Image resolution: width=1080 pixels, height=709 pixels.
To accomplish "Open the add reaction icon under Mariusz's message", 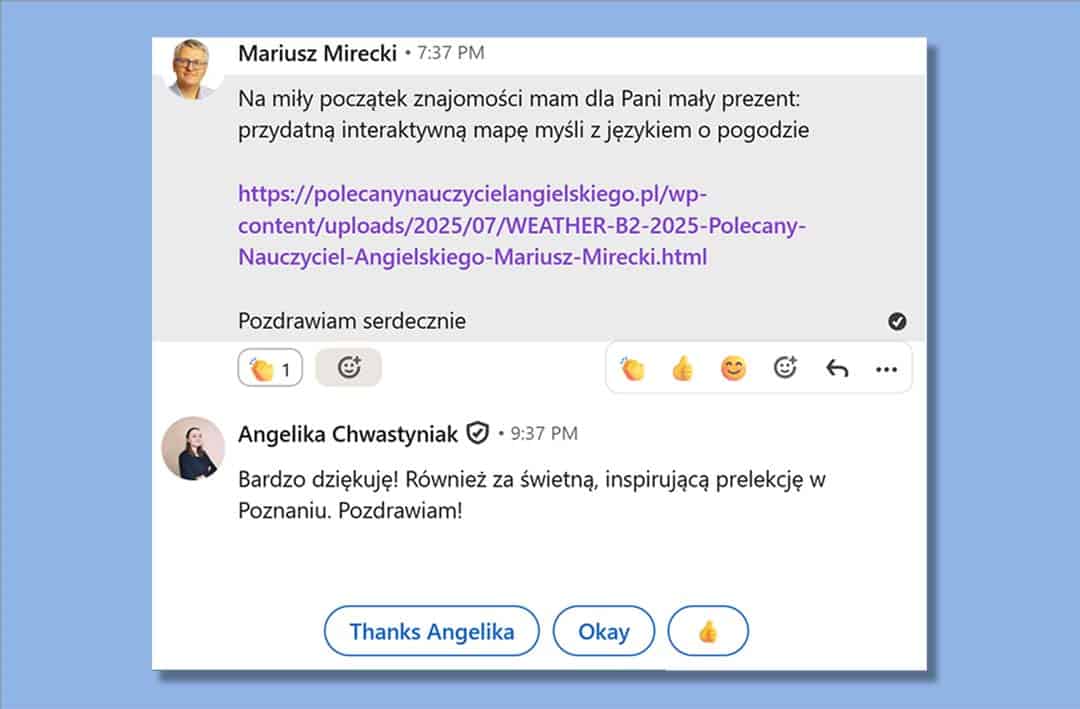I will [348, 366].
